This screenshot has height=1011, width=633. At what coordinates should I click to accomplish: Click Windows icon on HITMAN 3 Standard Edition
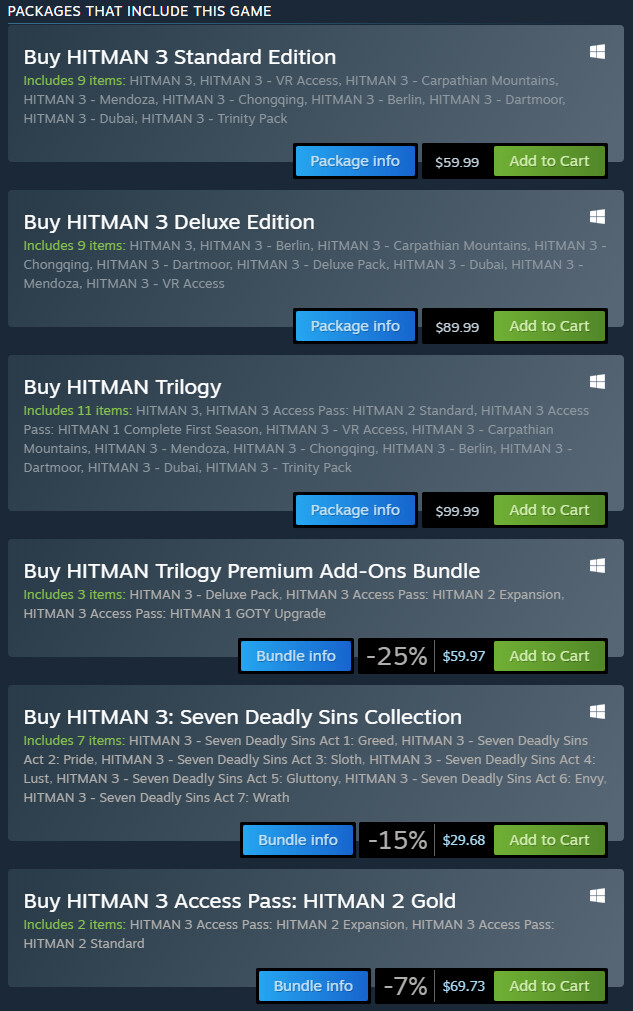point(597,51)
